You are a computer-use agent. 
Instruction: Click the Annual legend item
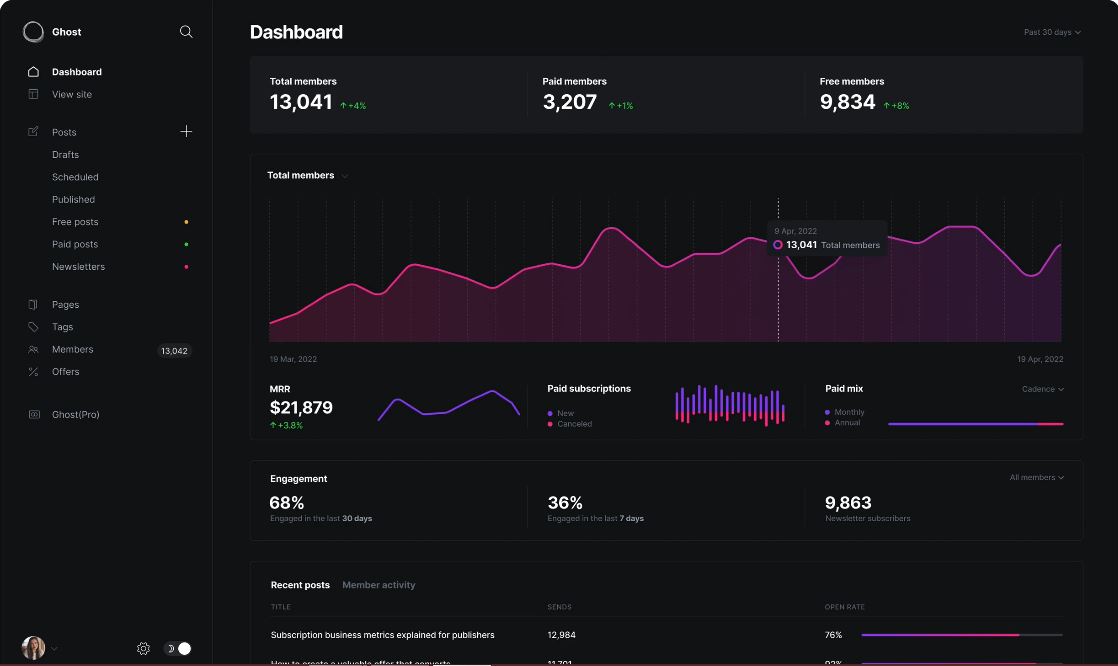click(842, 423)
